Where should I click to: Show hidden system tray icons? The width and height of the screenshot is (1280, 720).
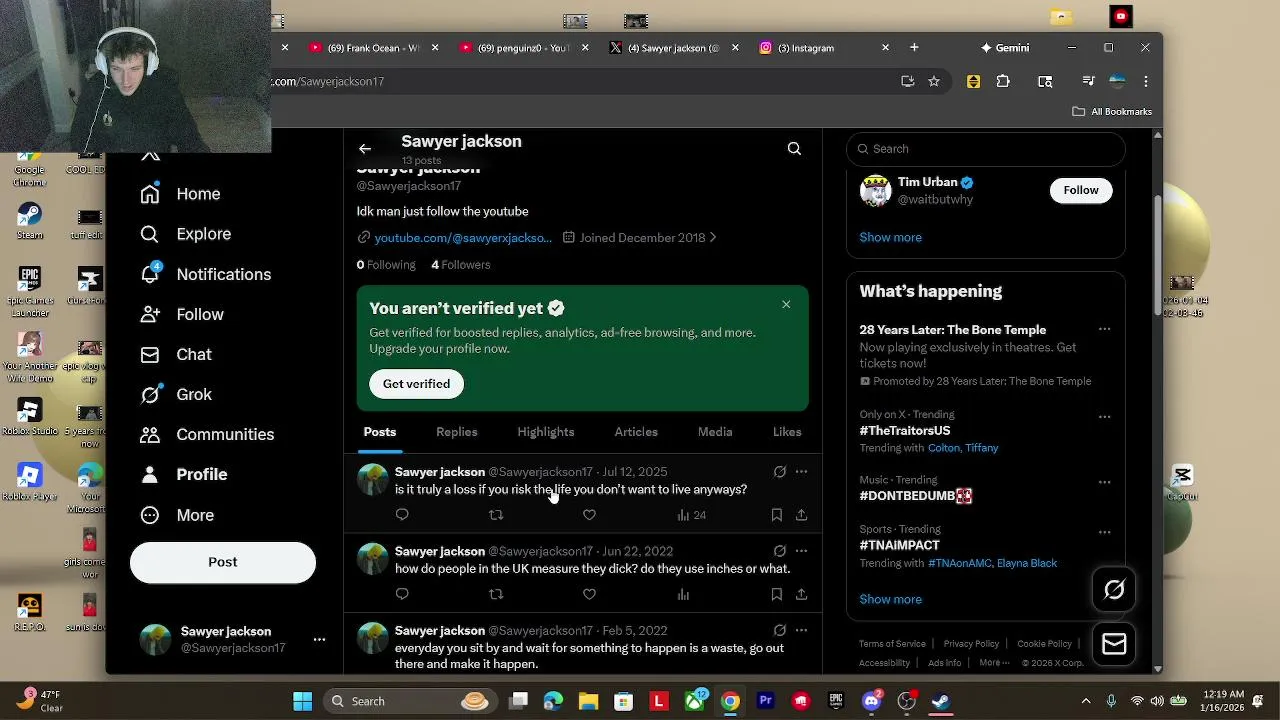[1086, 701]
